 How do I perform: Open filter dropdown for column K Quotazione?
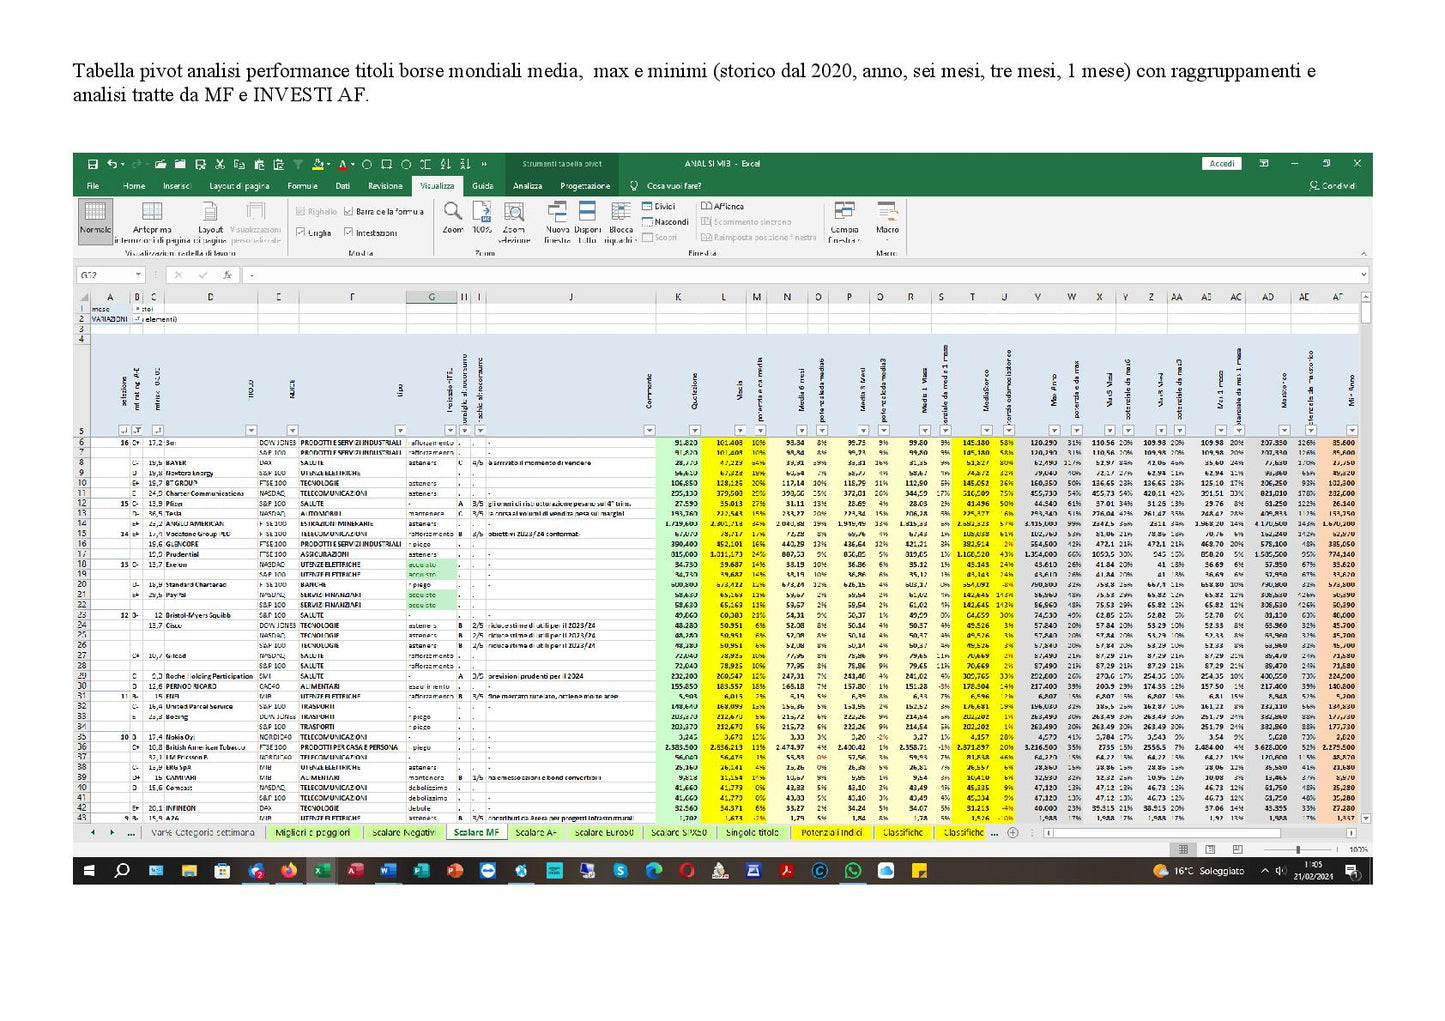tap(694, 431)
